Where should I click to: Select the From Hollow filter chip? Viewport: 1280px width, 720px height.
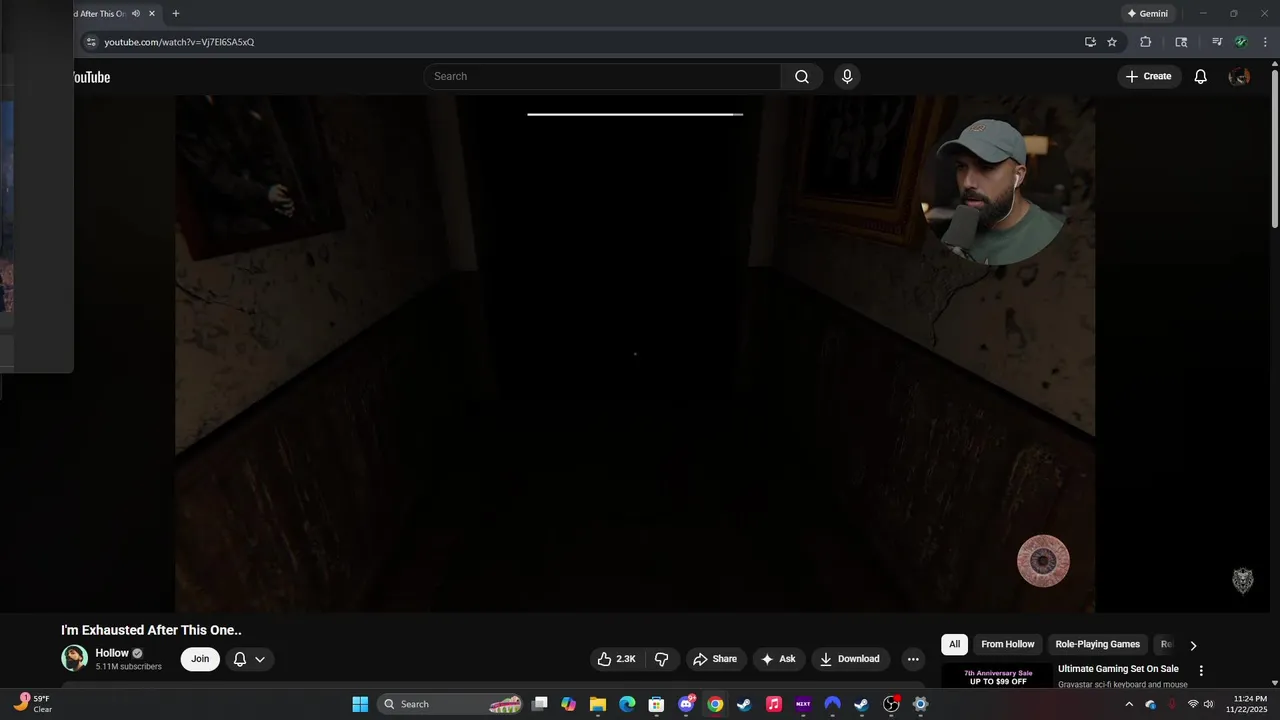tap(1007, 645)
